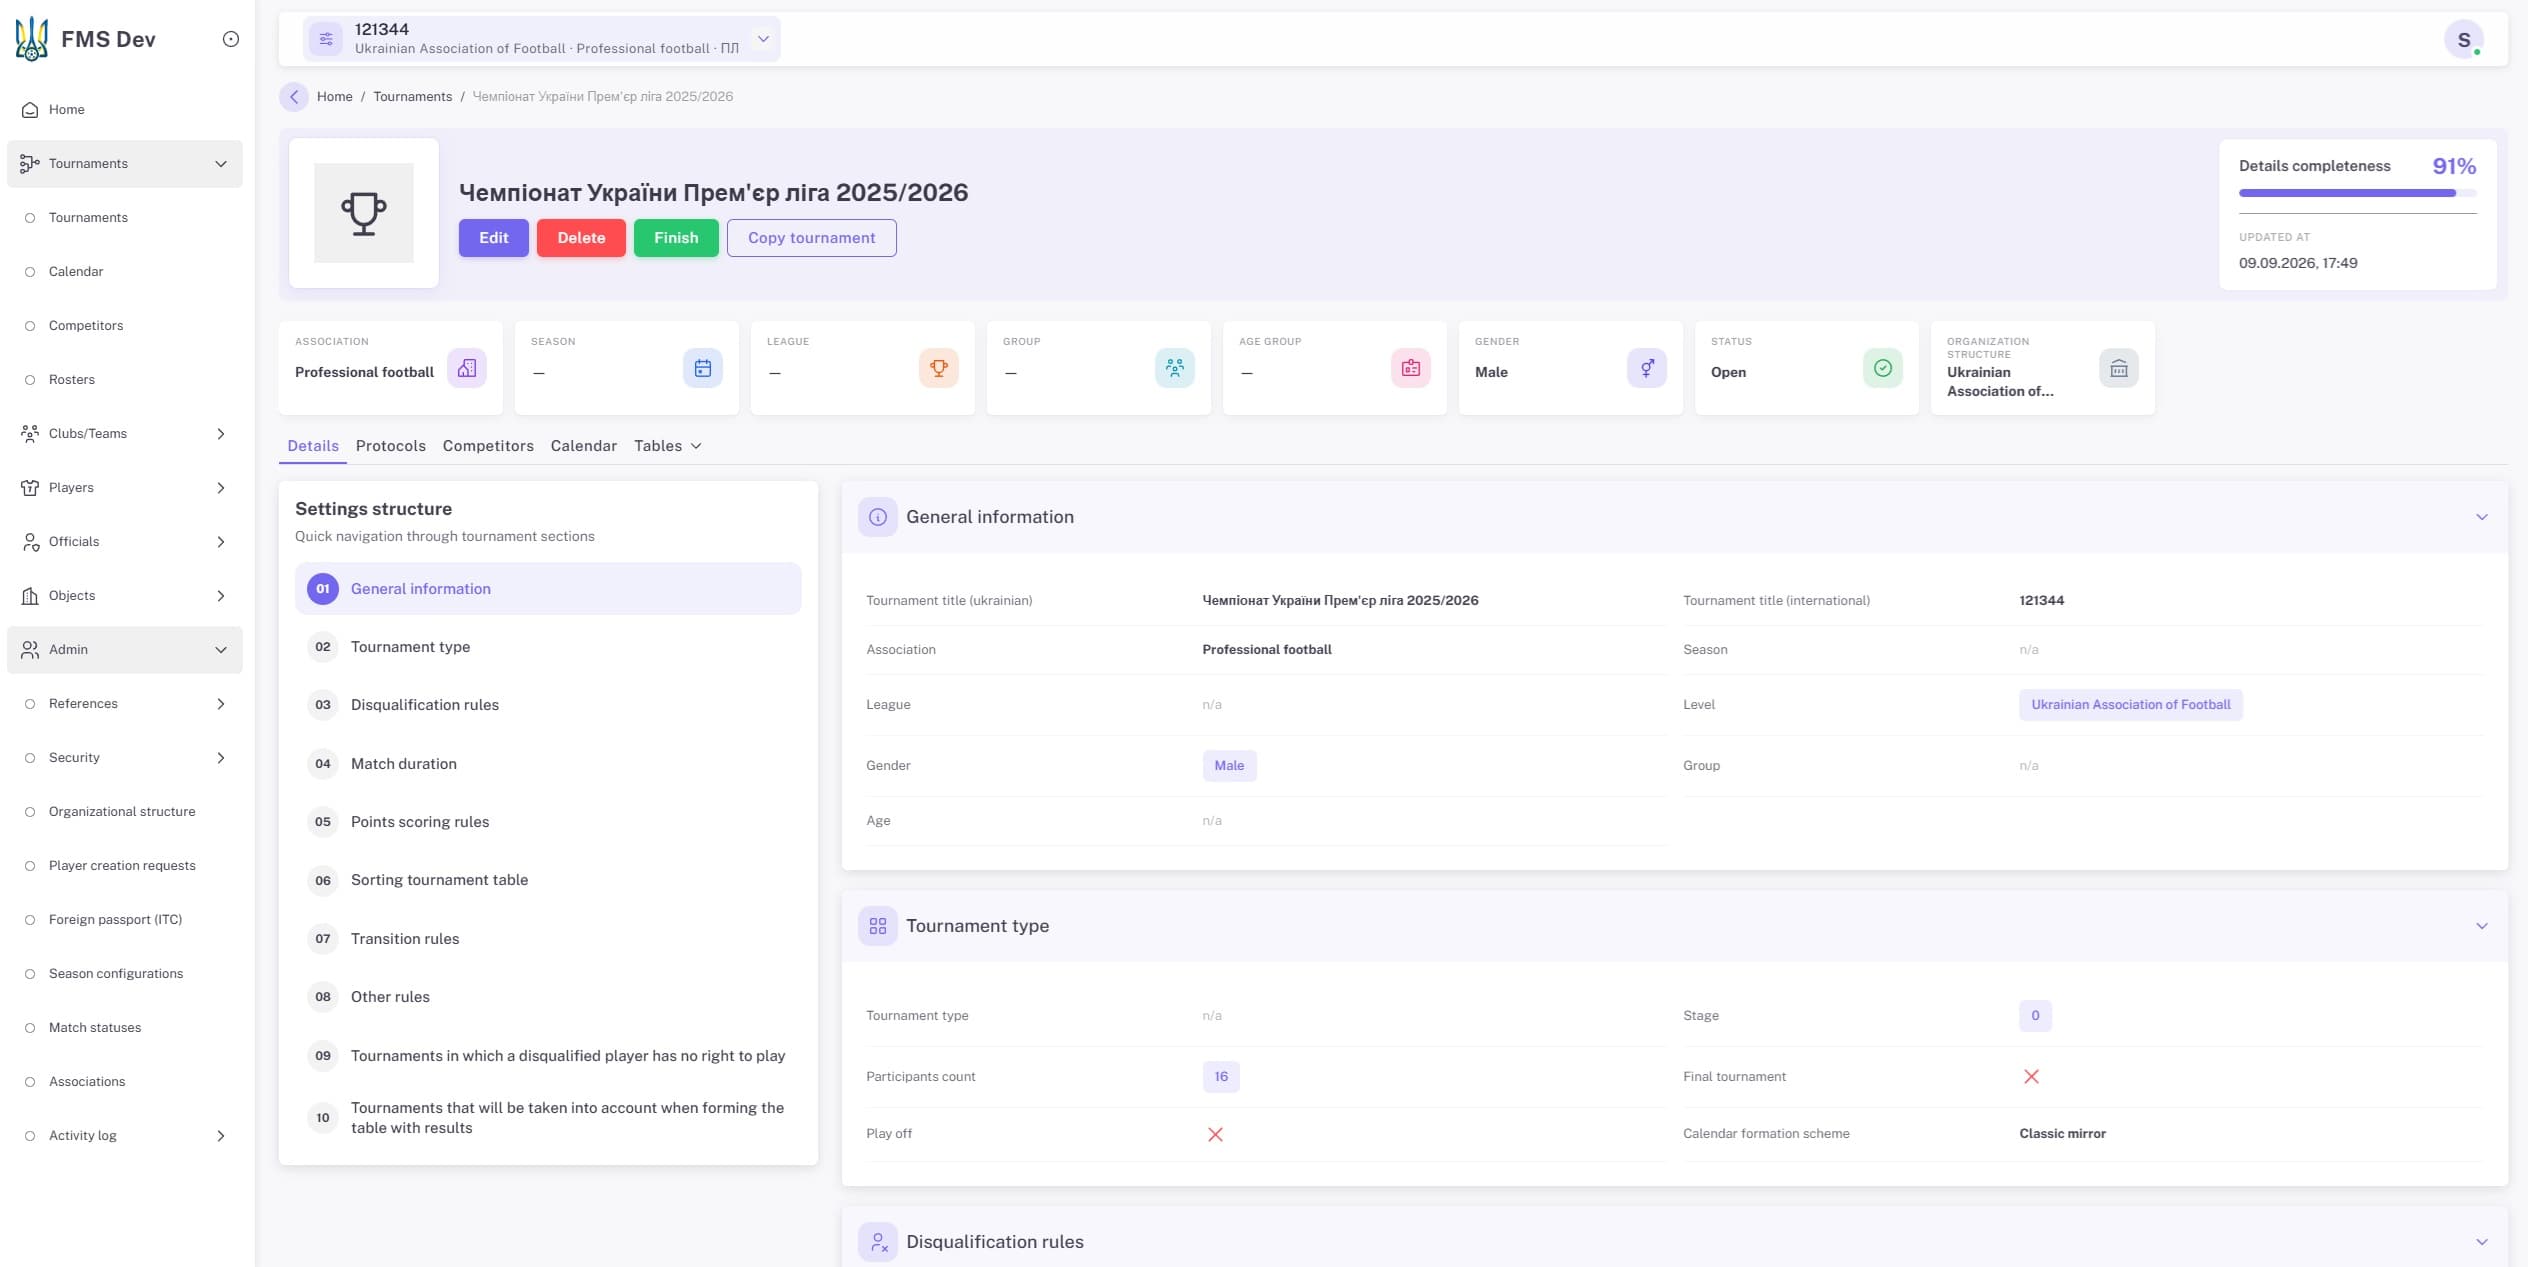
Task: Toggle sidebar pin circle icon
Action: [x=231, y=39]
